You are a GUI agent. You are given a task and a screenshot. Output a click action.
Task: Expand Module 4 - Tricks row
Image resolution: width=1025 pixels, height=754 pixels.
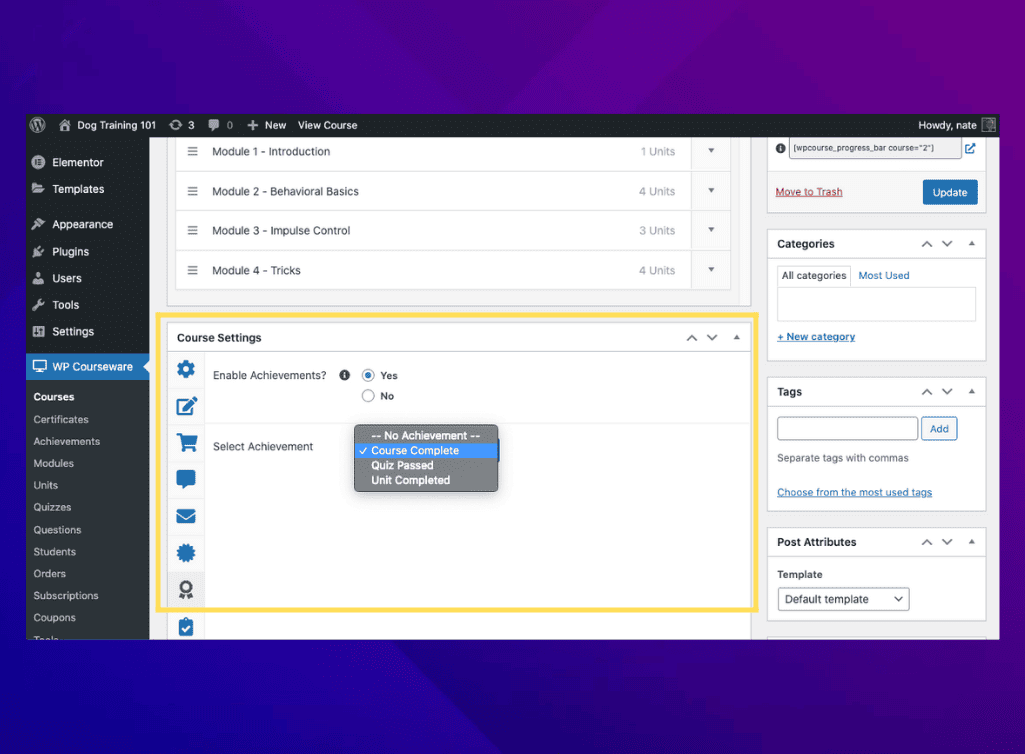pos(711,270)
